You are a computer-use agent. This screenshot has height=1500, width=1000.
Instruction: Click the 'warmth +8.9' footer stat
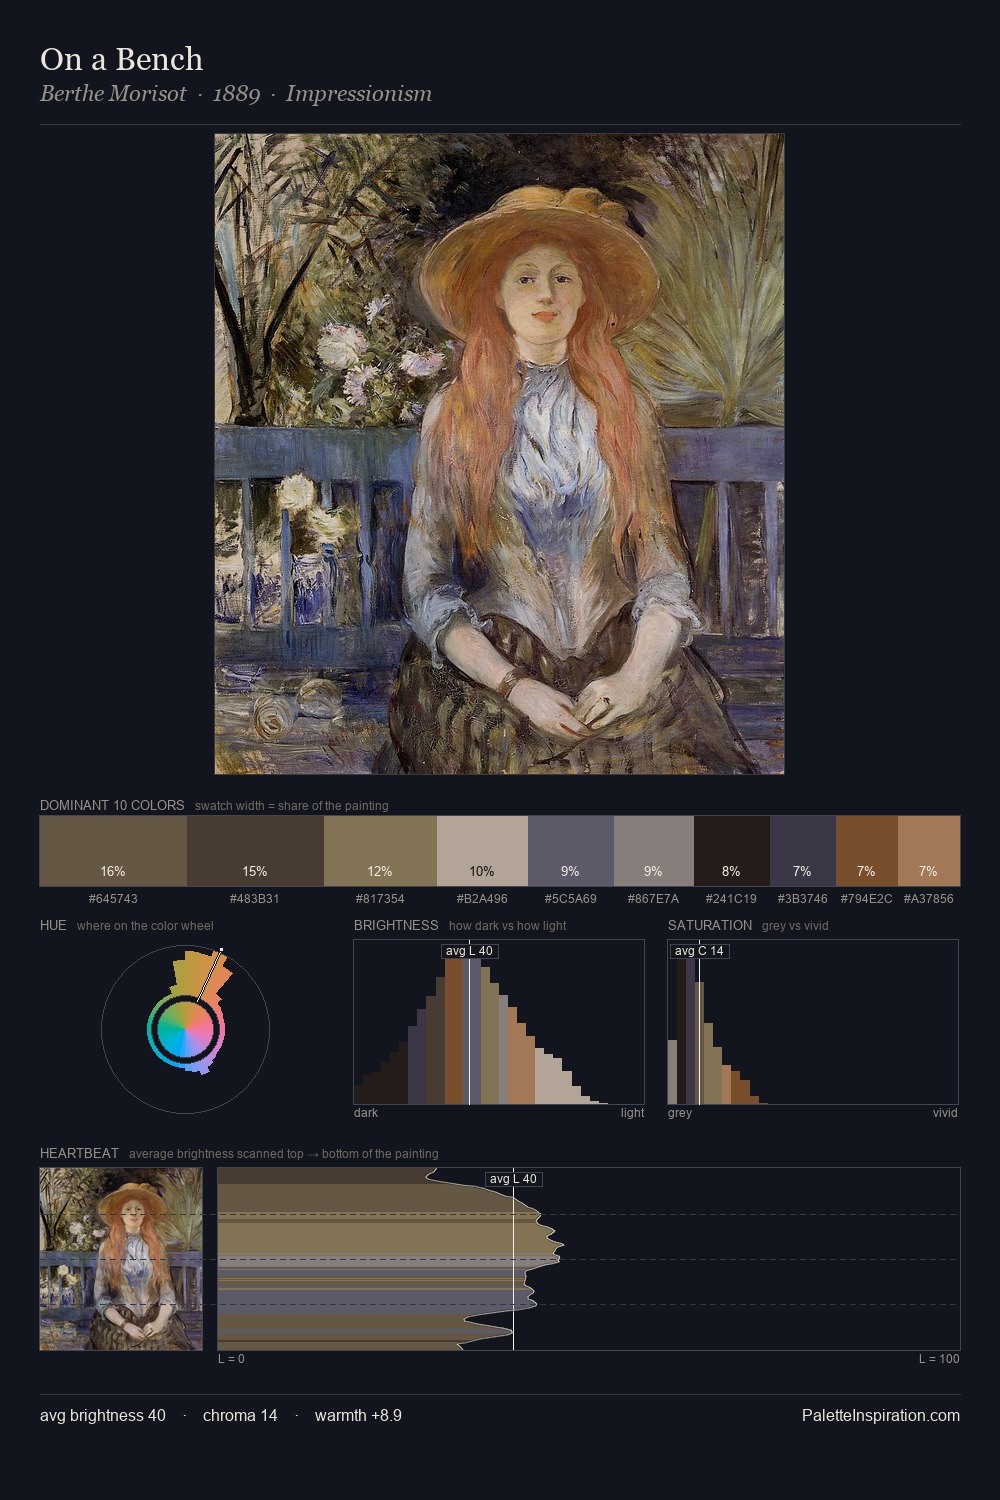[358, 1415]
